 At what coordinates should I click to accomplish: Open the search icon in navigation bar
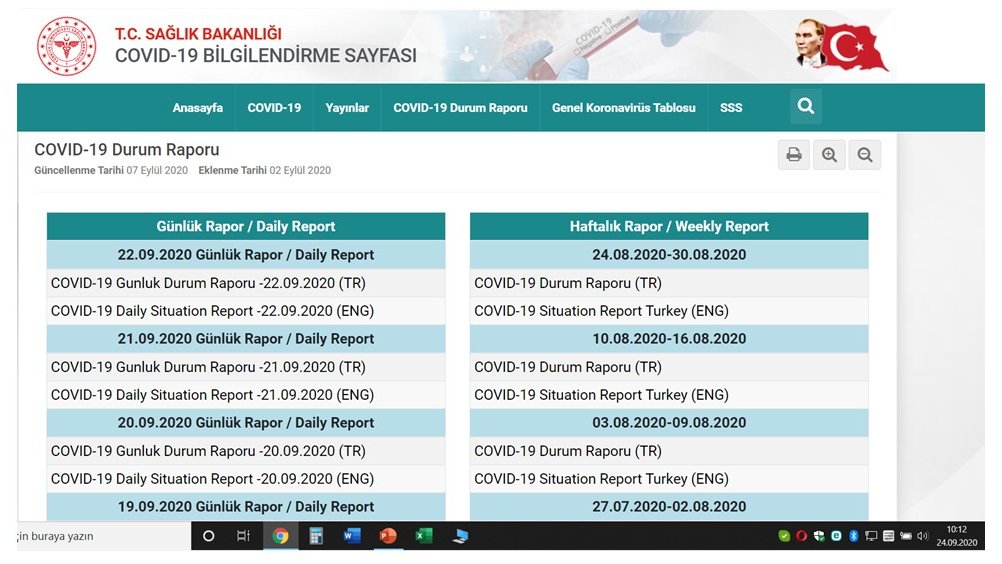pos(806,107)
